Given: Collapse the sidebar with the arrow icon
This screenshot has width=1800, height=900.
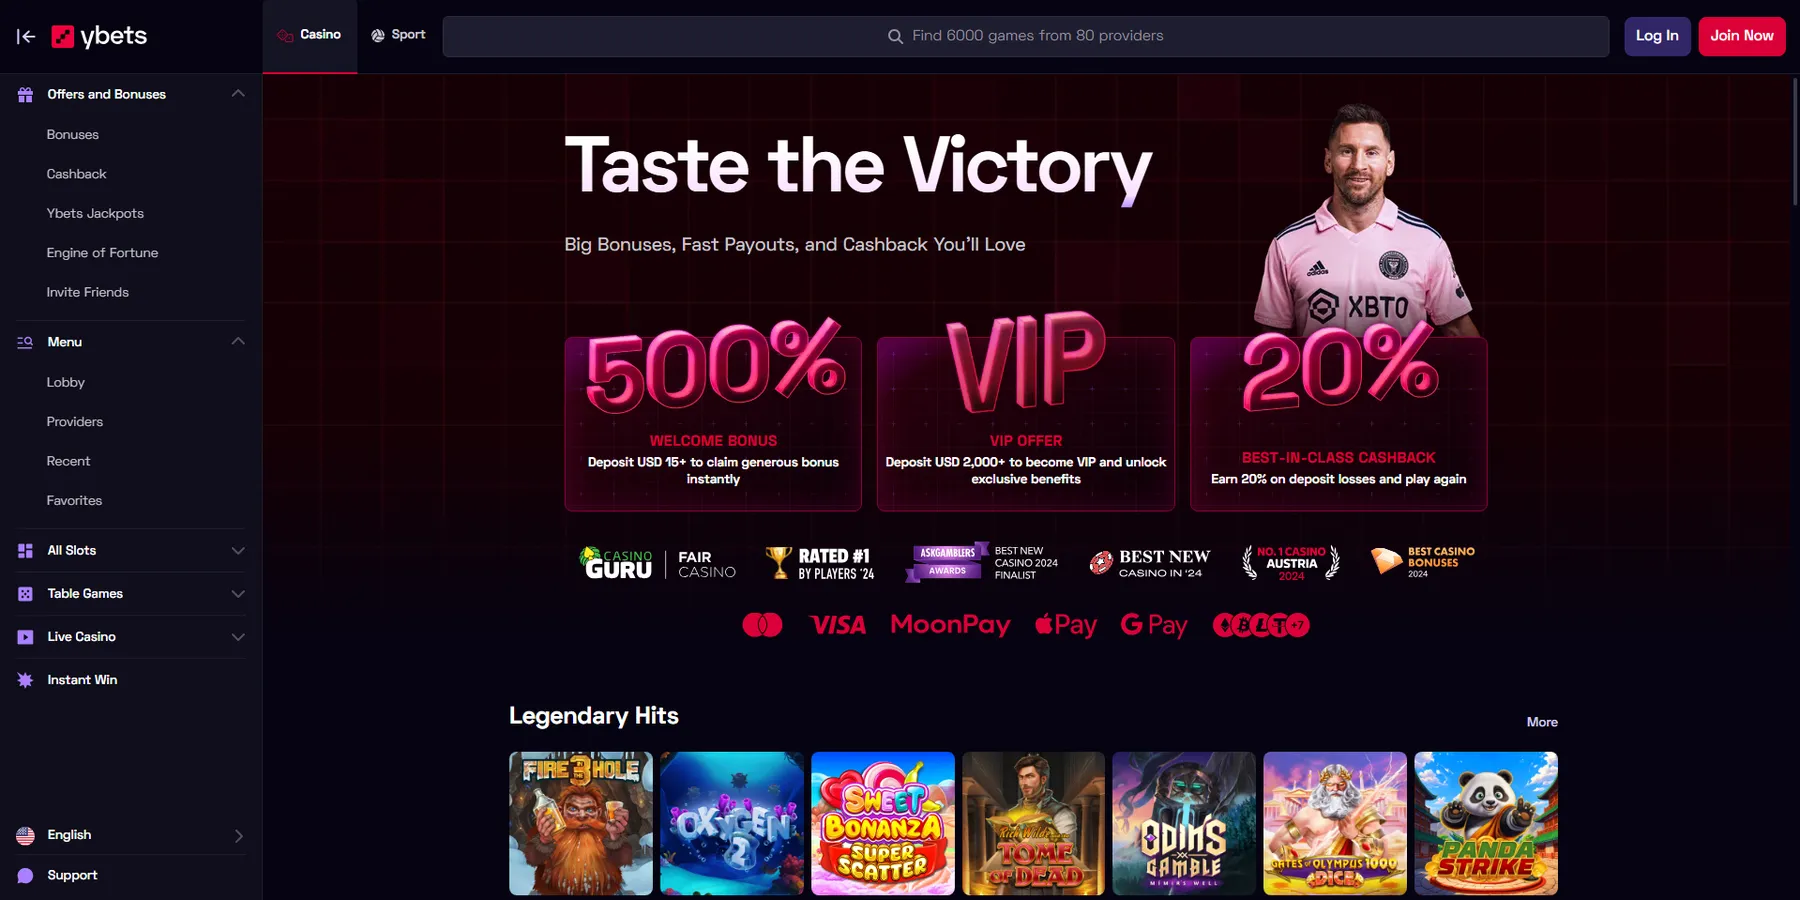Looking at the screenshot, I should [26, 37].
